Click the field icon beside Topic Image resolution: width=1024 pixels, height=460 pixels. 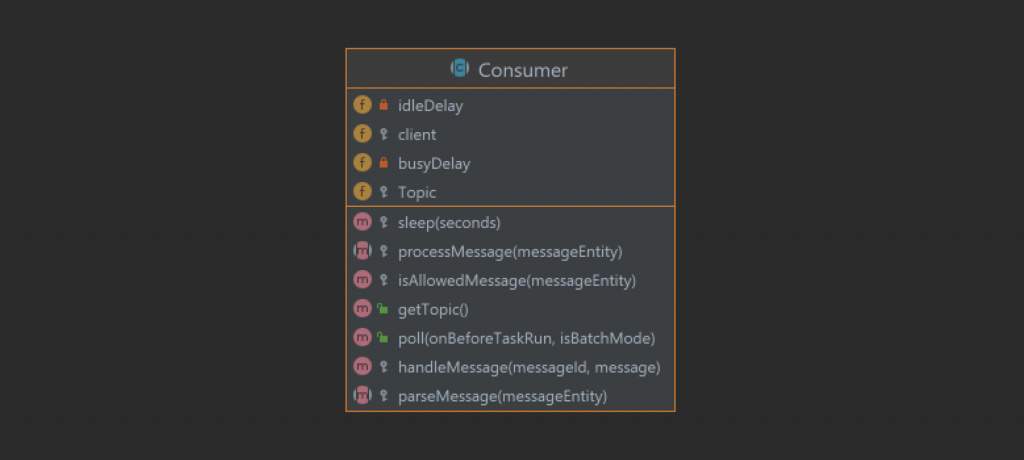(362, 192)
